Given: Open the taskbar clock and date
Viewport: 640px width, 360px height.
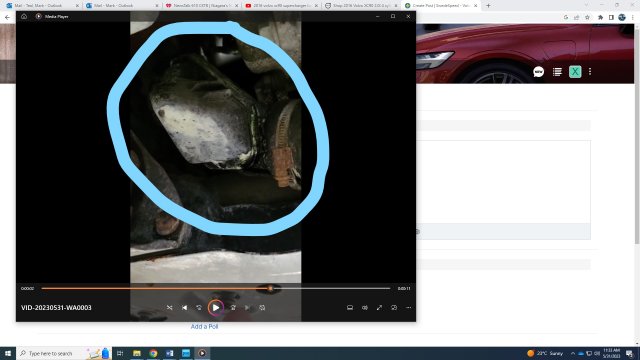Looking at the screenshot, I should [611, 353].
